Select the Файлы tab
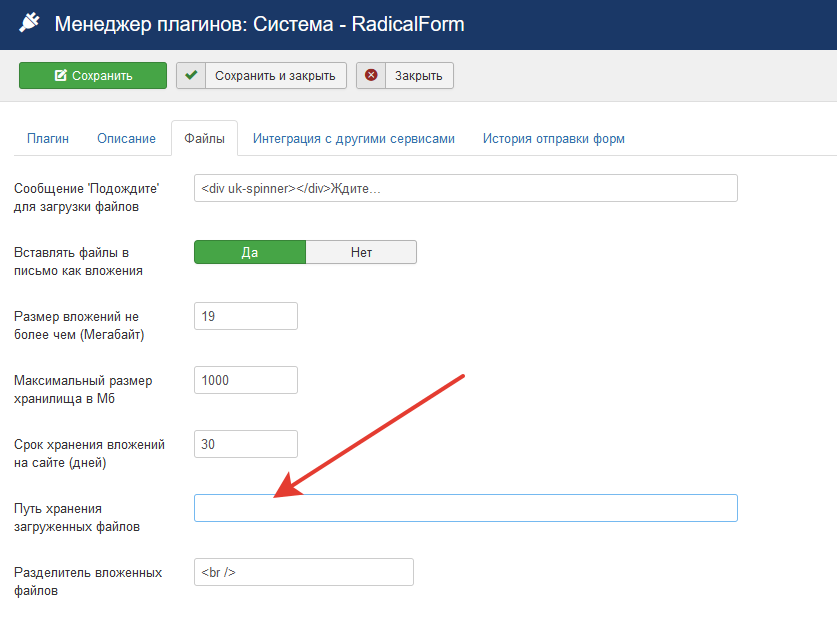This screenshot has width=837, height=617. [204, 139]
